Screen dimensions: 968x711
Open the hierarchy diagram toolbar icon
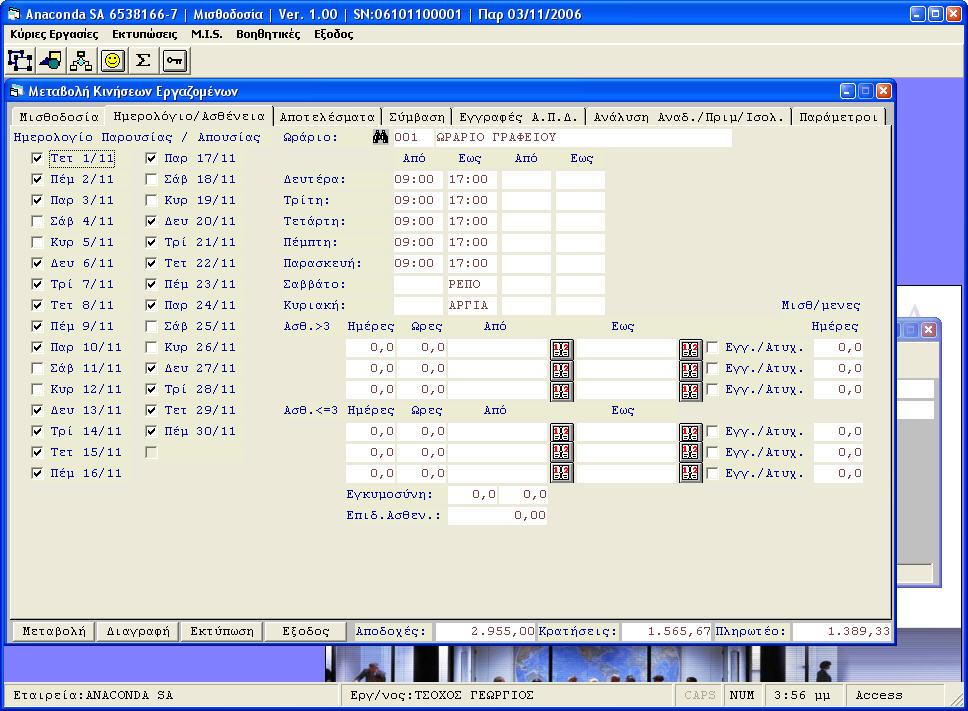point(81,60)
